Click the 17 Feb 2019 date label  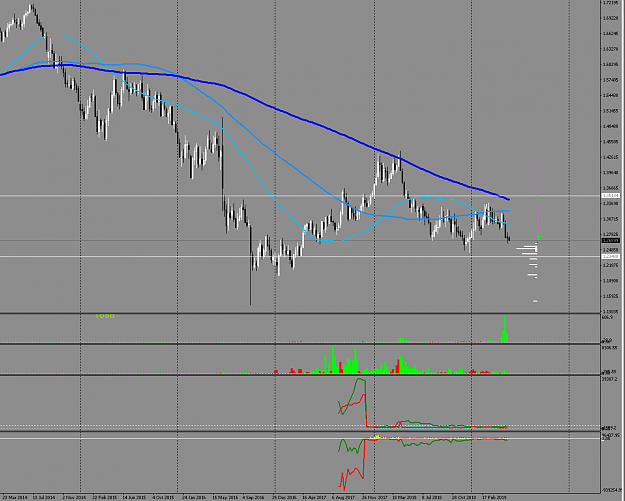(495, 498)
